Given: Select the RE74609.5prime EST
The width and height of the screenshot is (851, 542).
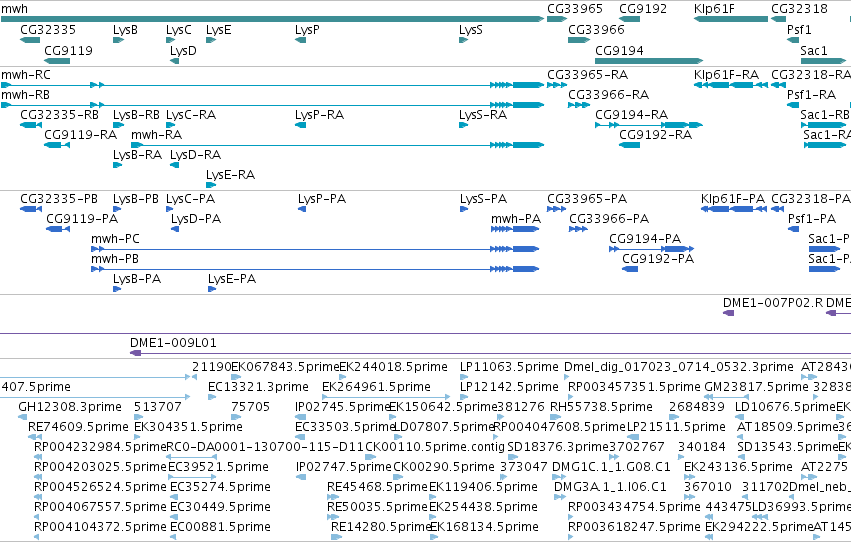Looking at the screenshot, I should point(35,437).
